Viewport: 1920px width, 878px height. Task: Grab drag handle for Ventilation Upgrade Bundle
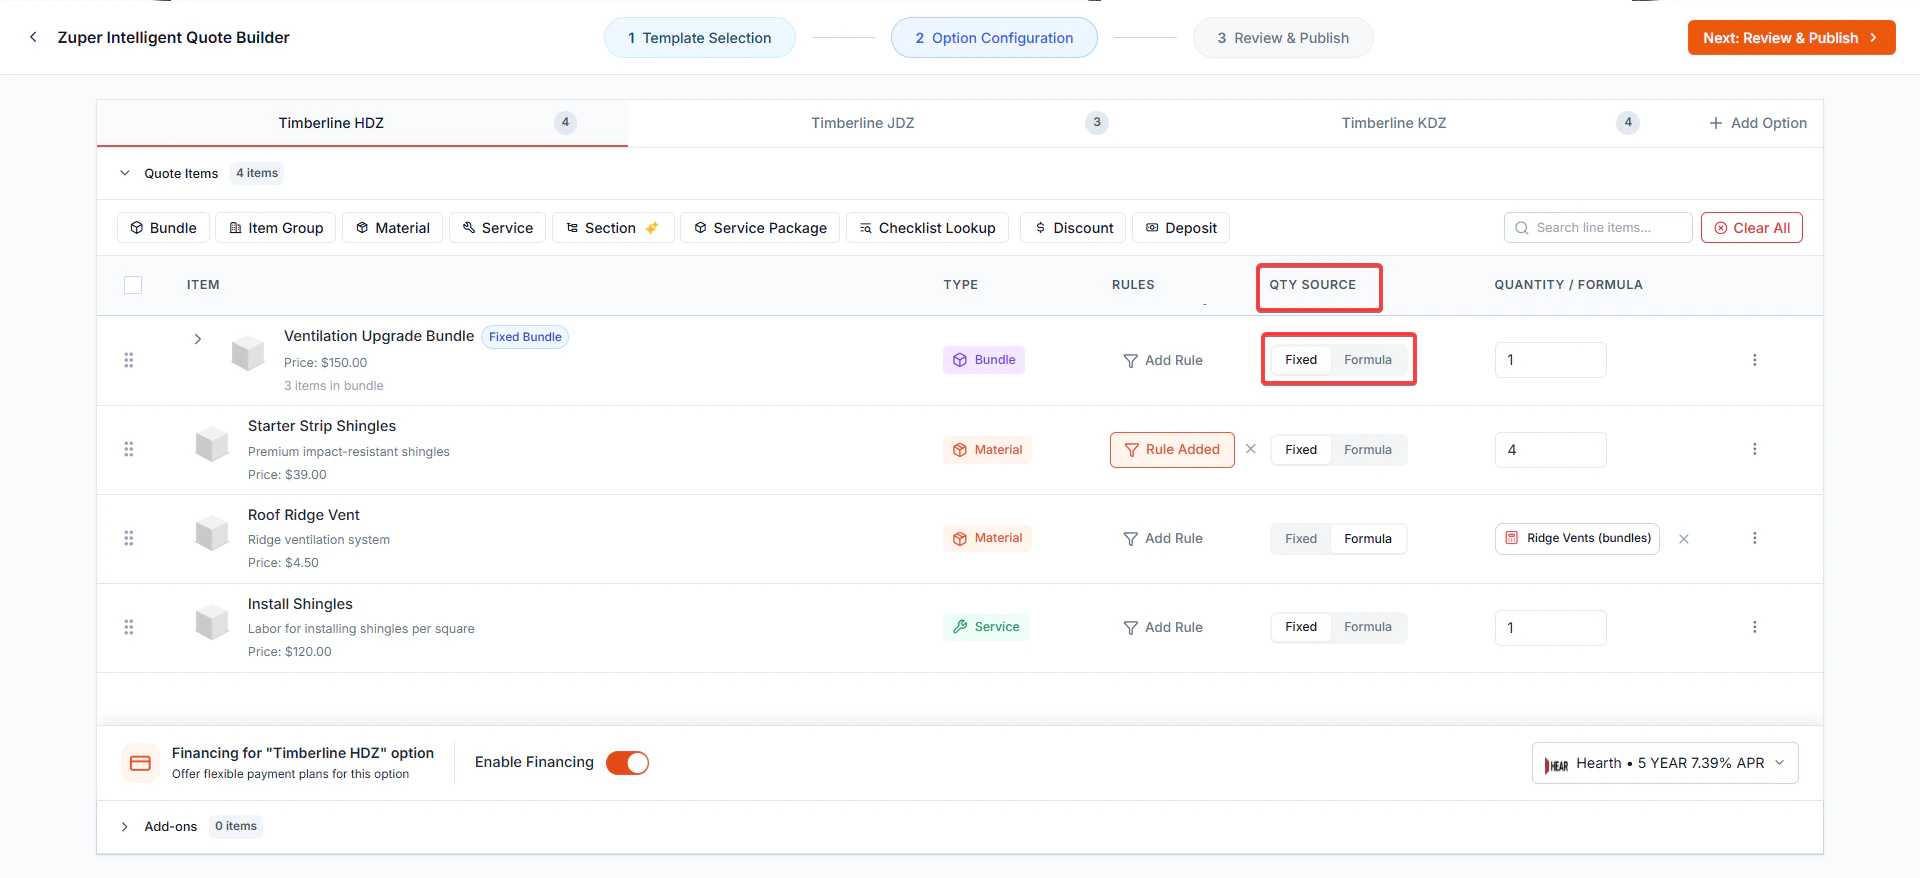(129, 360)
